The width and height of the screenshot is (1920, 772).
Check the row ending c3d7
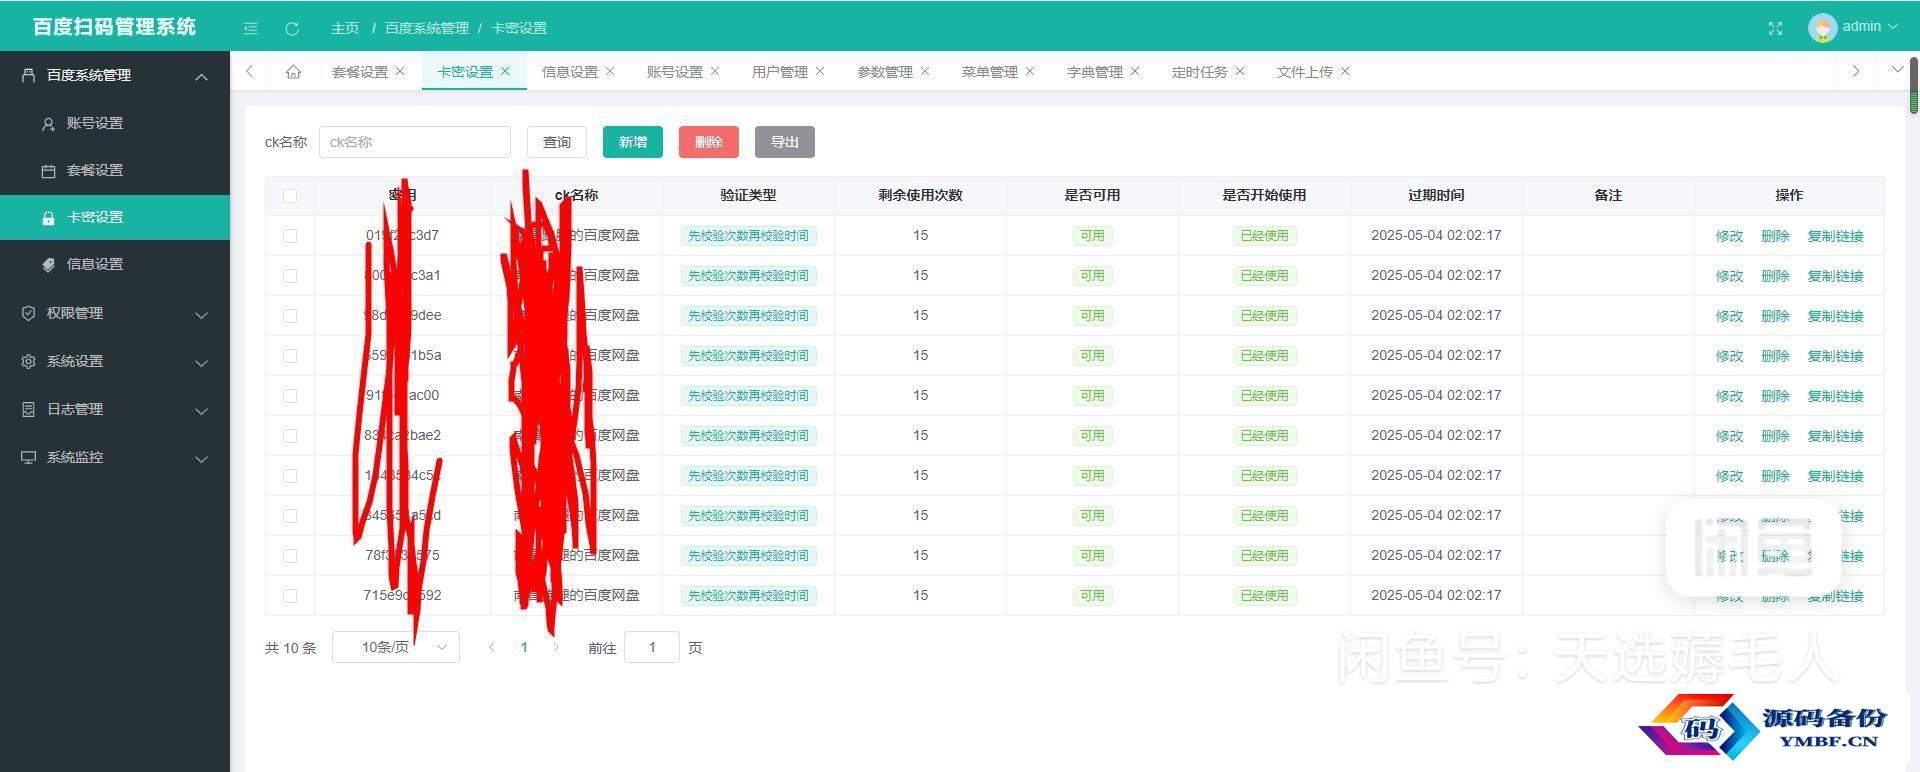290,236
